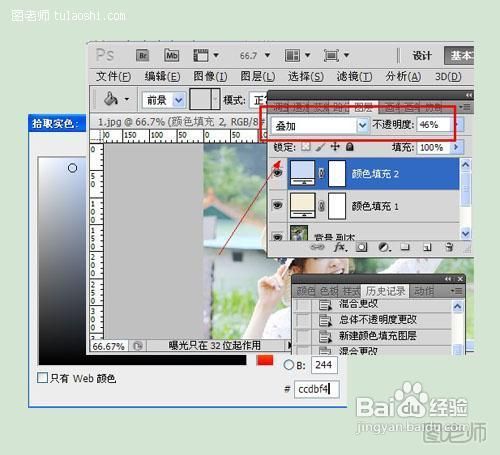Open the 图像(I) menu
The height and width of the screenshot is (455, 500).
coord(210,77)
